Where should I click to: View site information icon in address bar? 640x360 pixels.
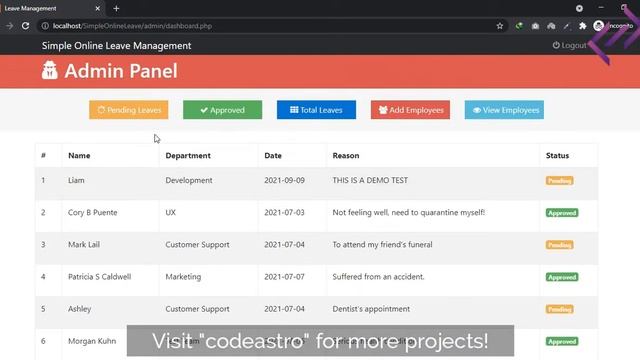(45, 26)
